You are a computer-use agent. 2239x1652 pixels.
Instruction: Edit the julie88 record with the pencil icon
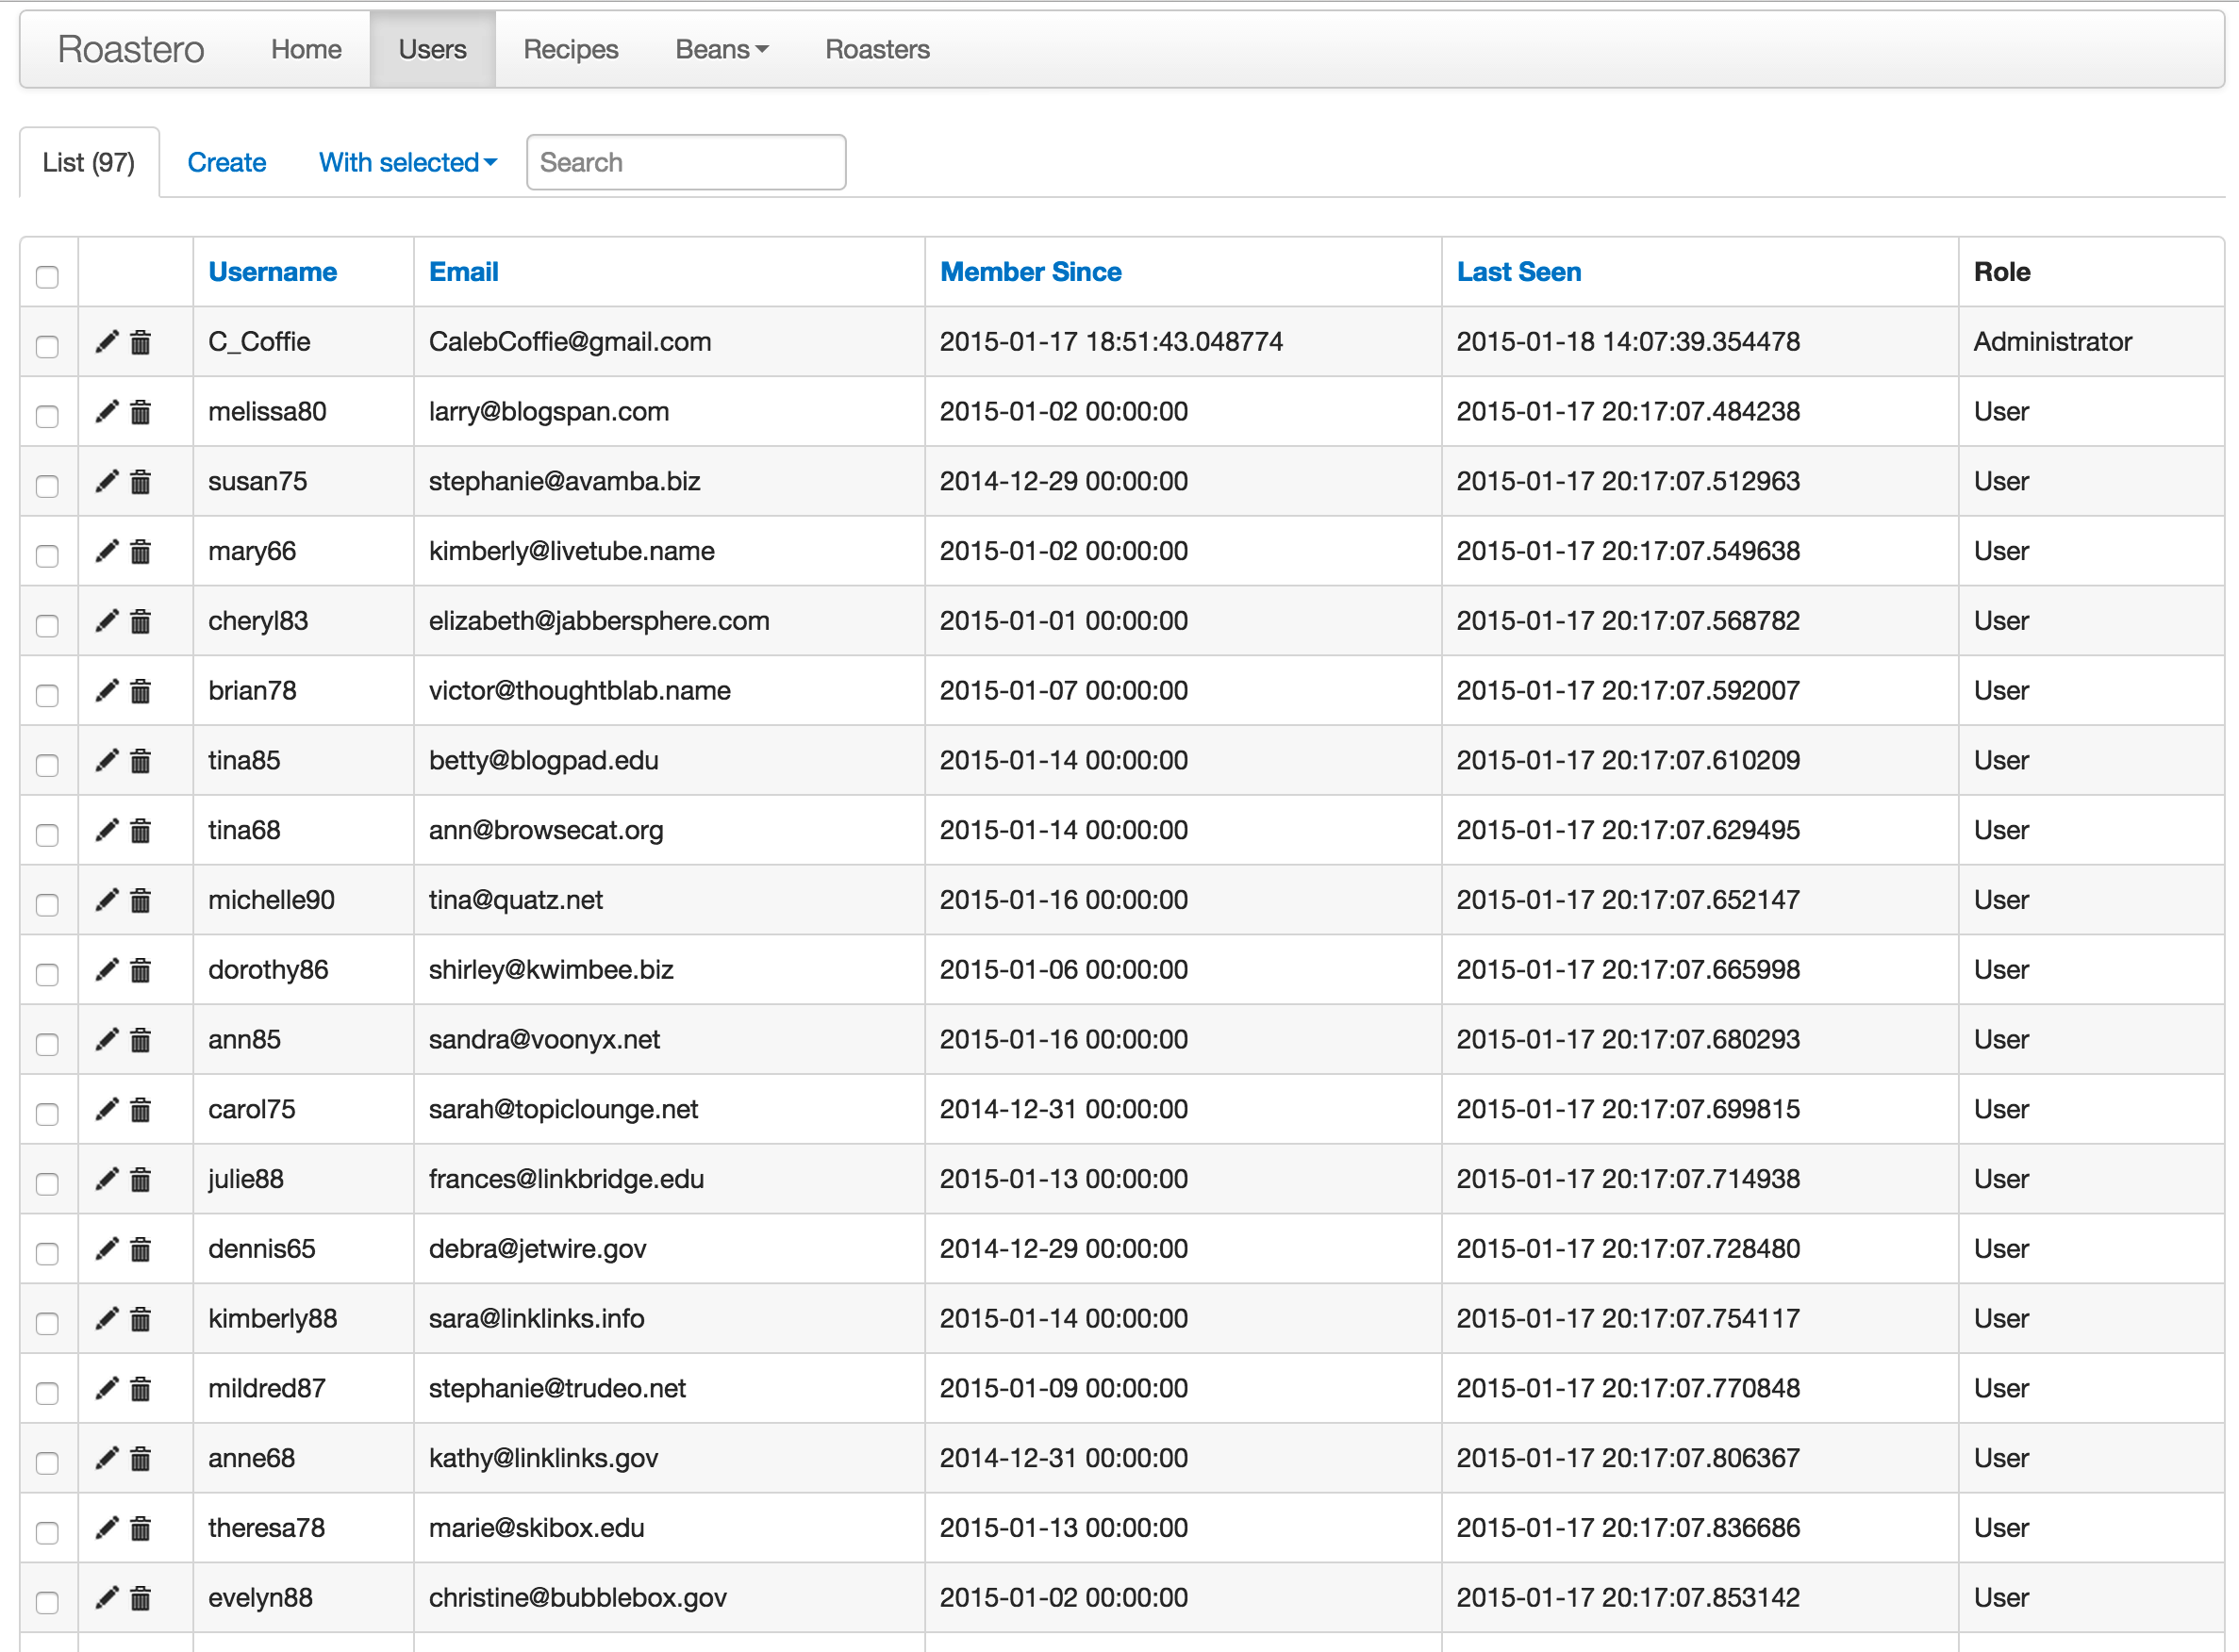(x=106, y=1179)
